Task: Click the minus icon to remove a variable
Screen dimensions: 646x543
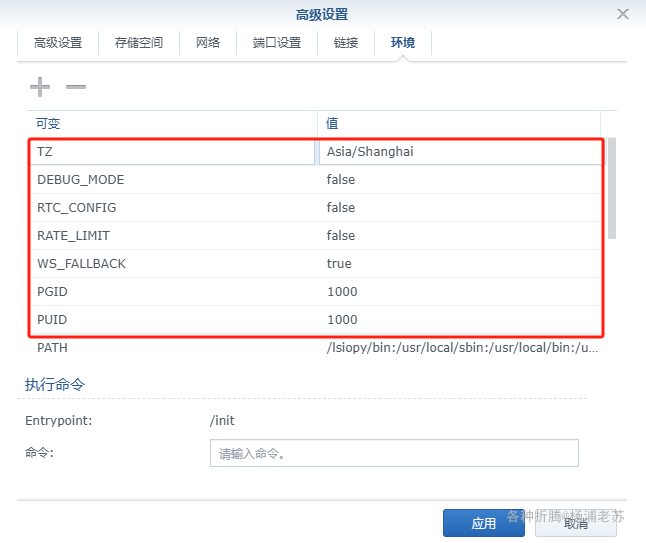Action: (76, 87)
